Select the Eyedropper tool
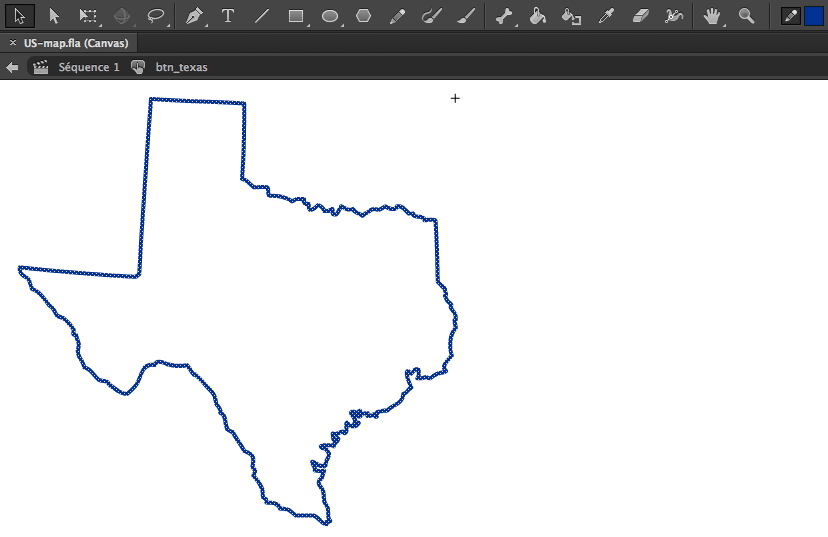Viewport: 828px width, 537px height. click(606, 16)
